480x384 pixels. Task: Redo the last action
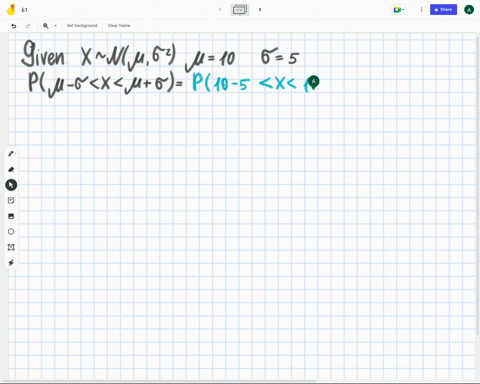[x=28, y=26]
